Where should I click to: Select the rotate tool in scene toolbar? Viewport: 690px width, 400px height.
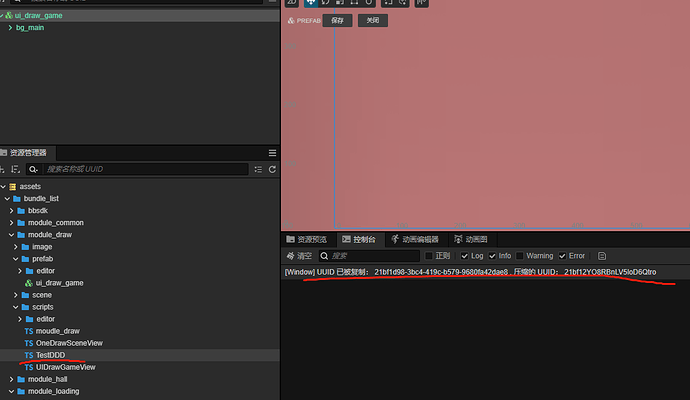[x=325, y=3]
